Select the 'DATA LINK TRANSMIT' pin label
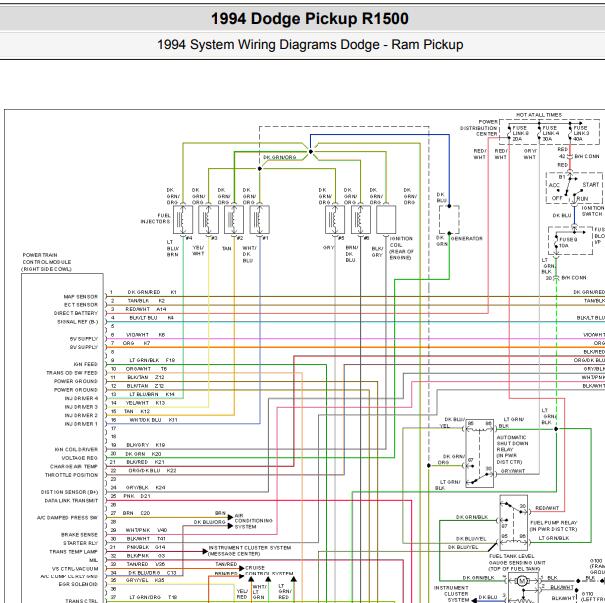 coord(70,500)
